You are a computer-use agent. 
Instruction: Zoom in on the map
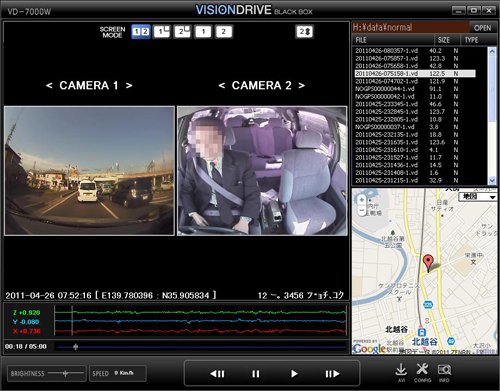[x=362, y=200]
